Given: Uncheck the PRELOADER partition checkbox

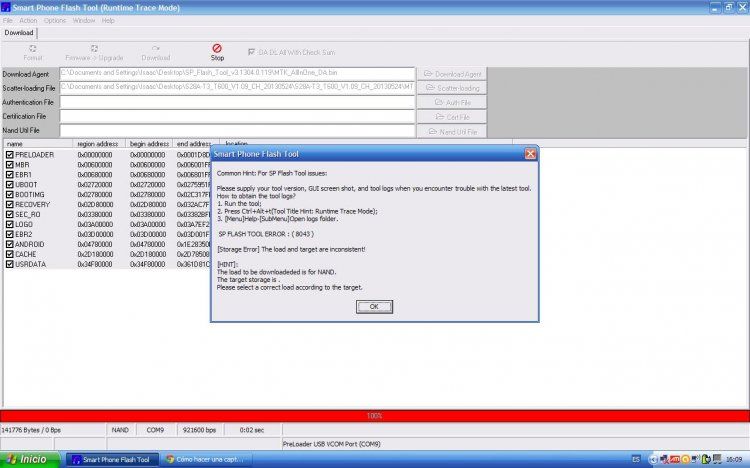Looking at the screenshot, I should (x=10, y=155).
